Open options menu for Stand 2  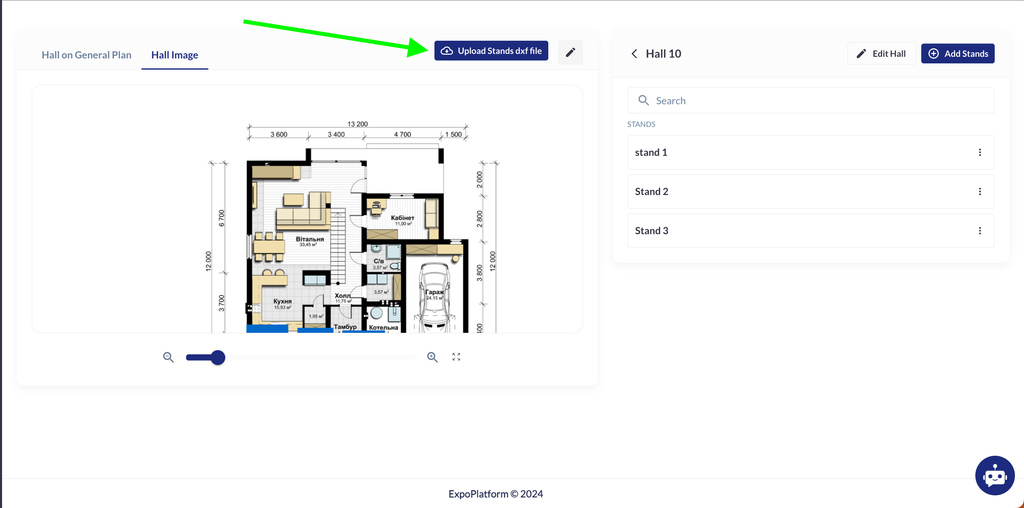tap(979, 192)
